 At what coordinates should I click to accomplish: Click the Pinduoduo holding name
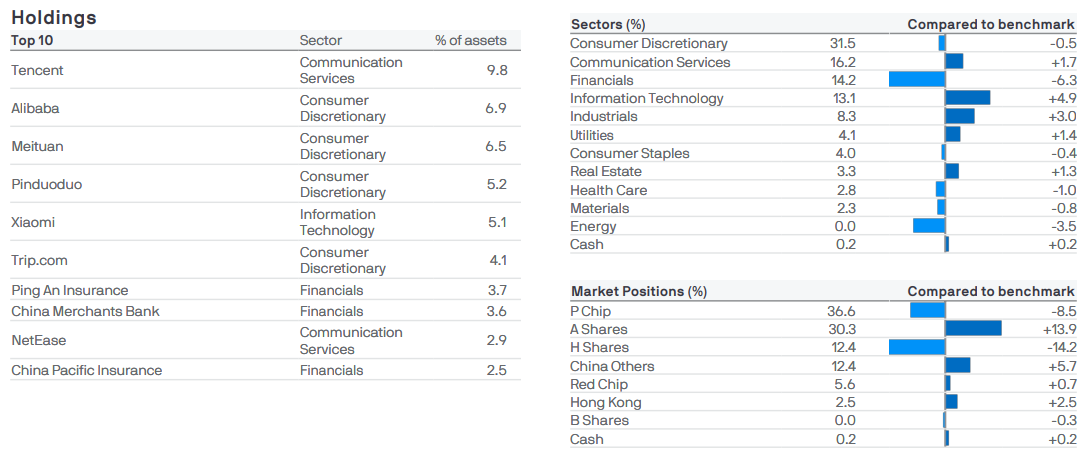pos(44,184)
